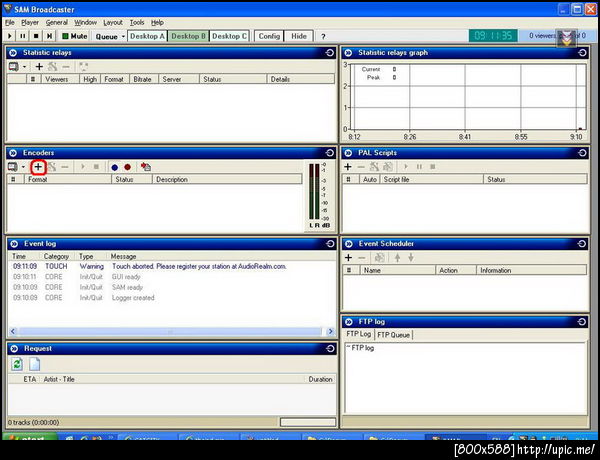
Task: Remove relay using minus icon in Statistic relays
Action: click(66, 67)
